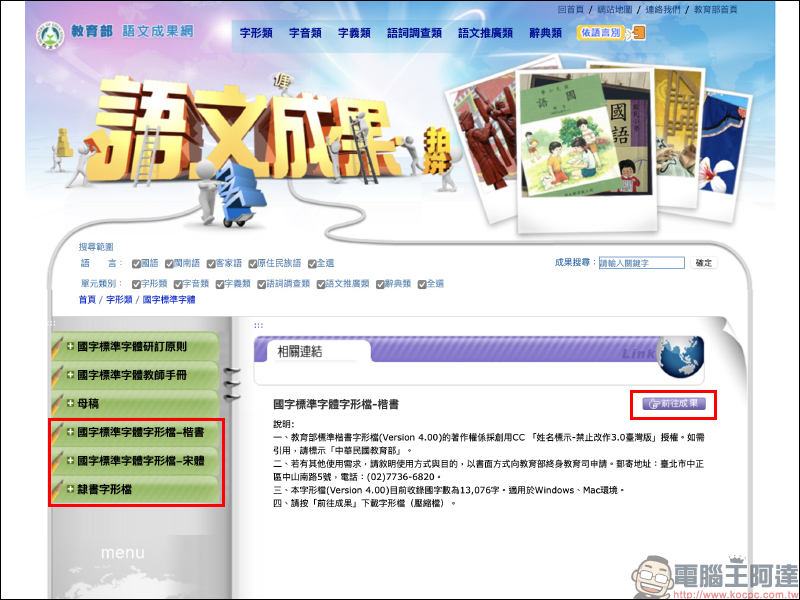Expand plus icon beside 國字標準字體字形檔–宋體

(x=70, y=461)
